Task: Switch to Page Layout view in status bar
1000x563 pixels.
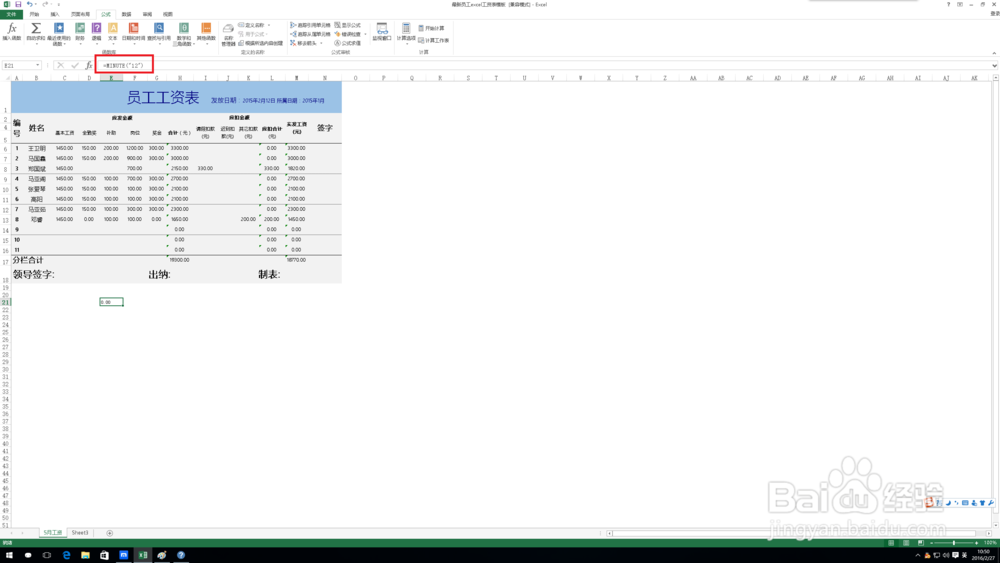Action: tap(906, 543)
